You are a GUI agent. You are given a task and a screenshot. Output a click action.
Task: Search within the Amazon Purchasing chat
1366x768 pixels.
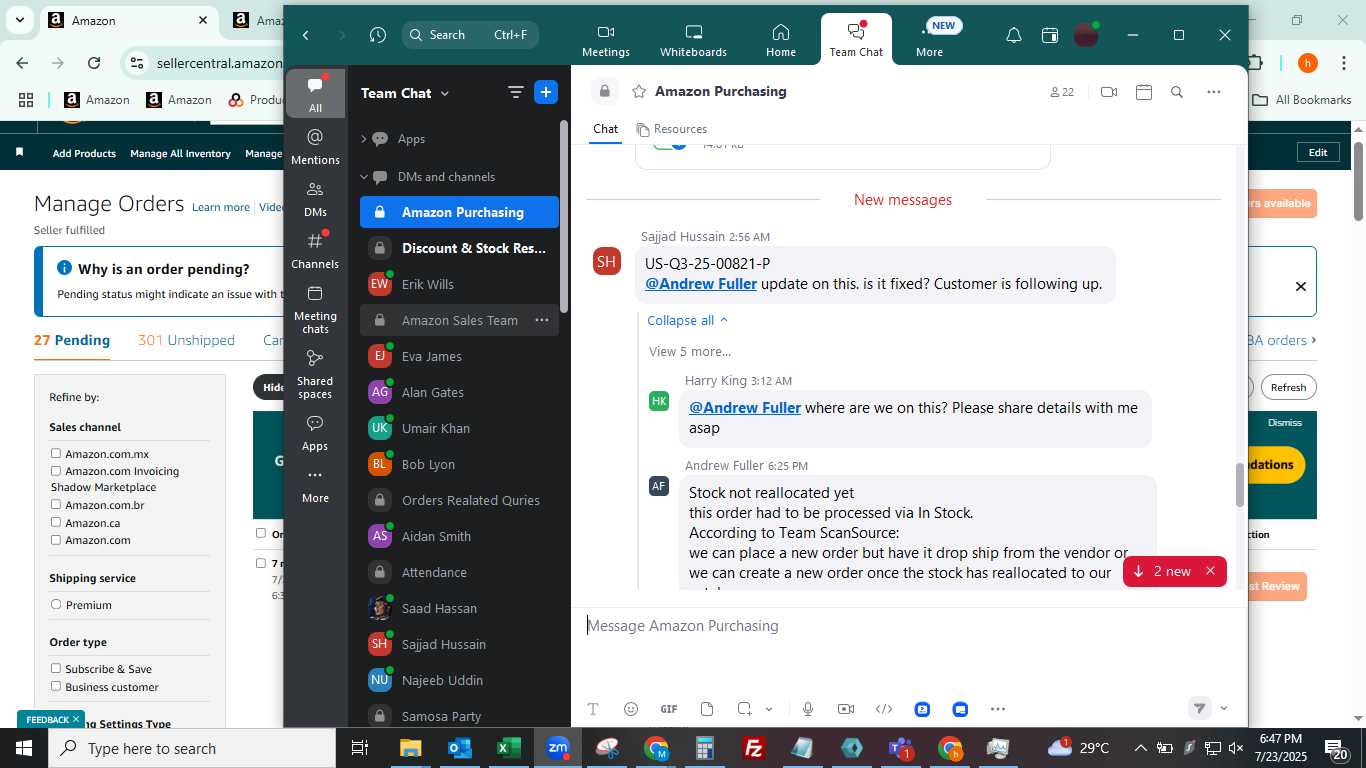pos(1177,92)
